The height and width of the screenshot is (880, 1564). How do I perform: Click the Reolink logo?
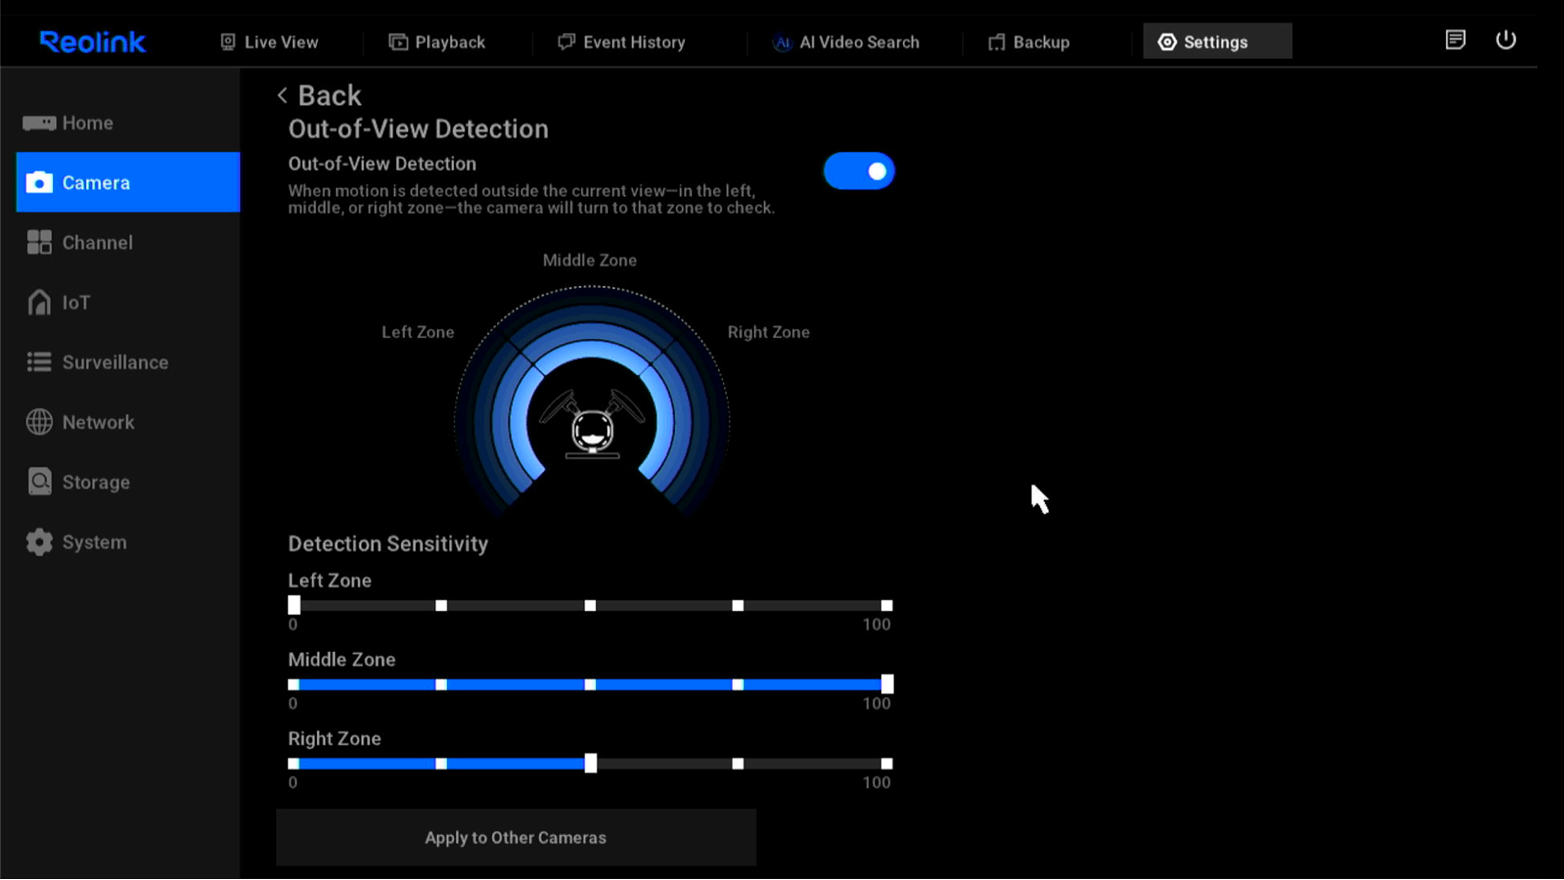tap(91, 41)
